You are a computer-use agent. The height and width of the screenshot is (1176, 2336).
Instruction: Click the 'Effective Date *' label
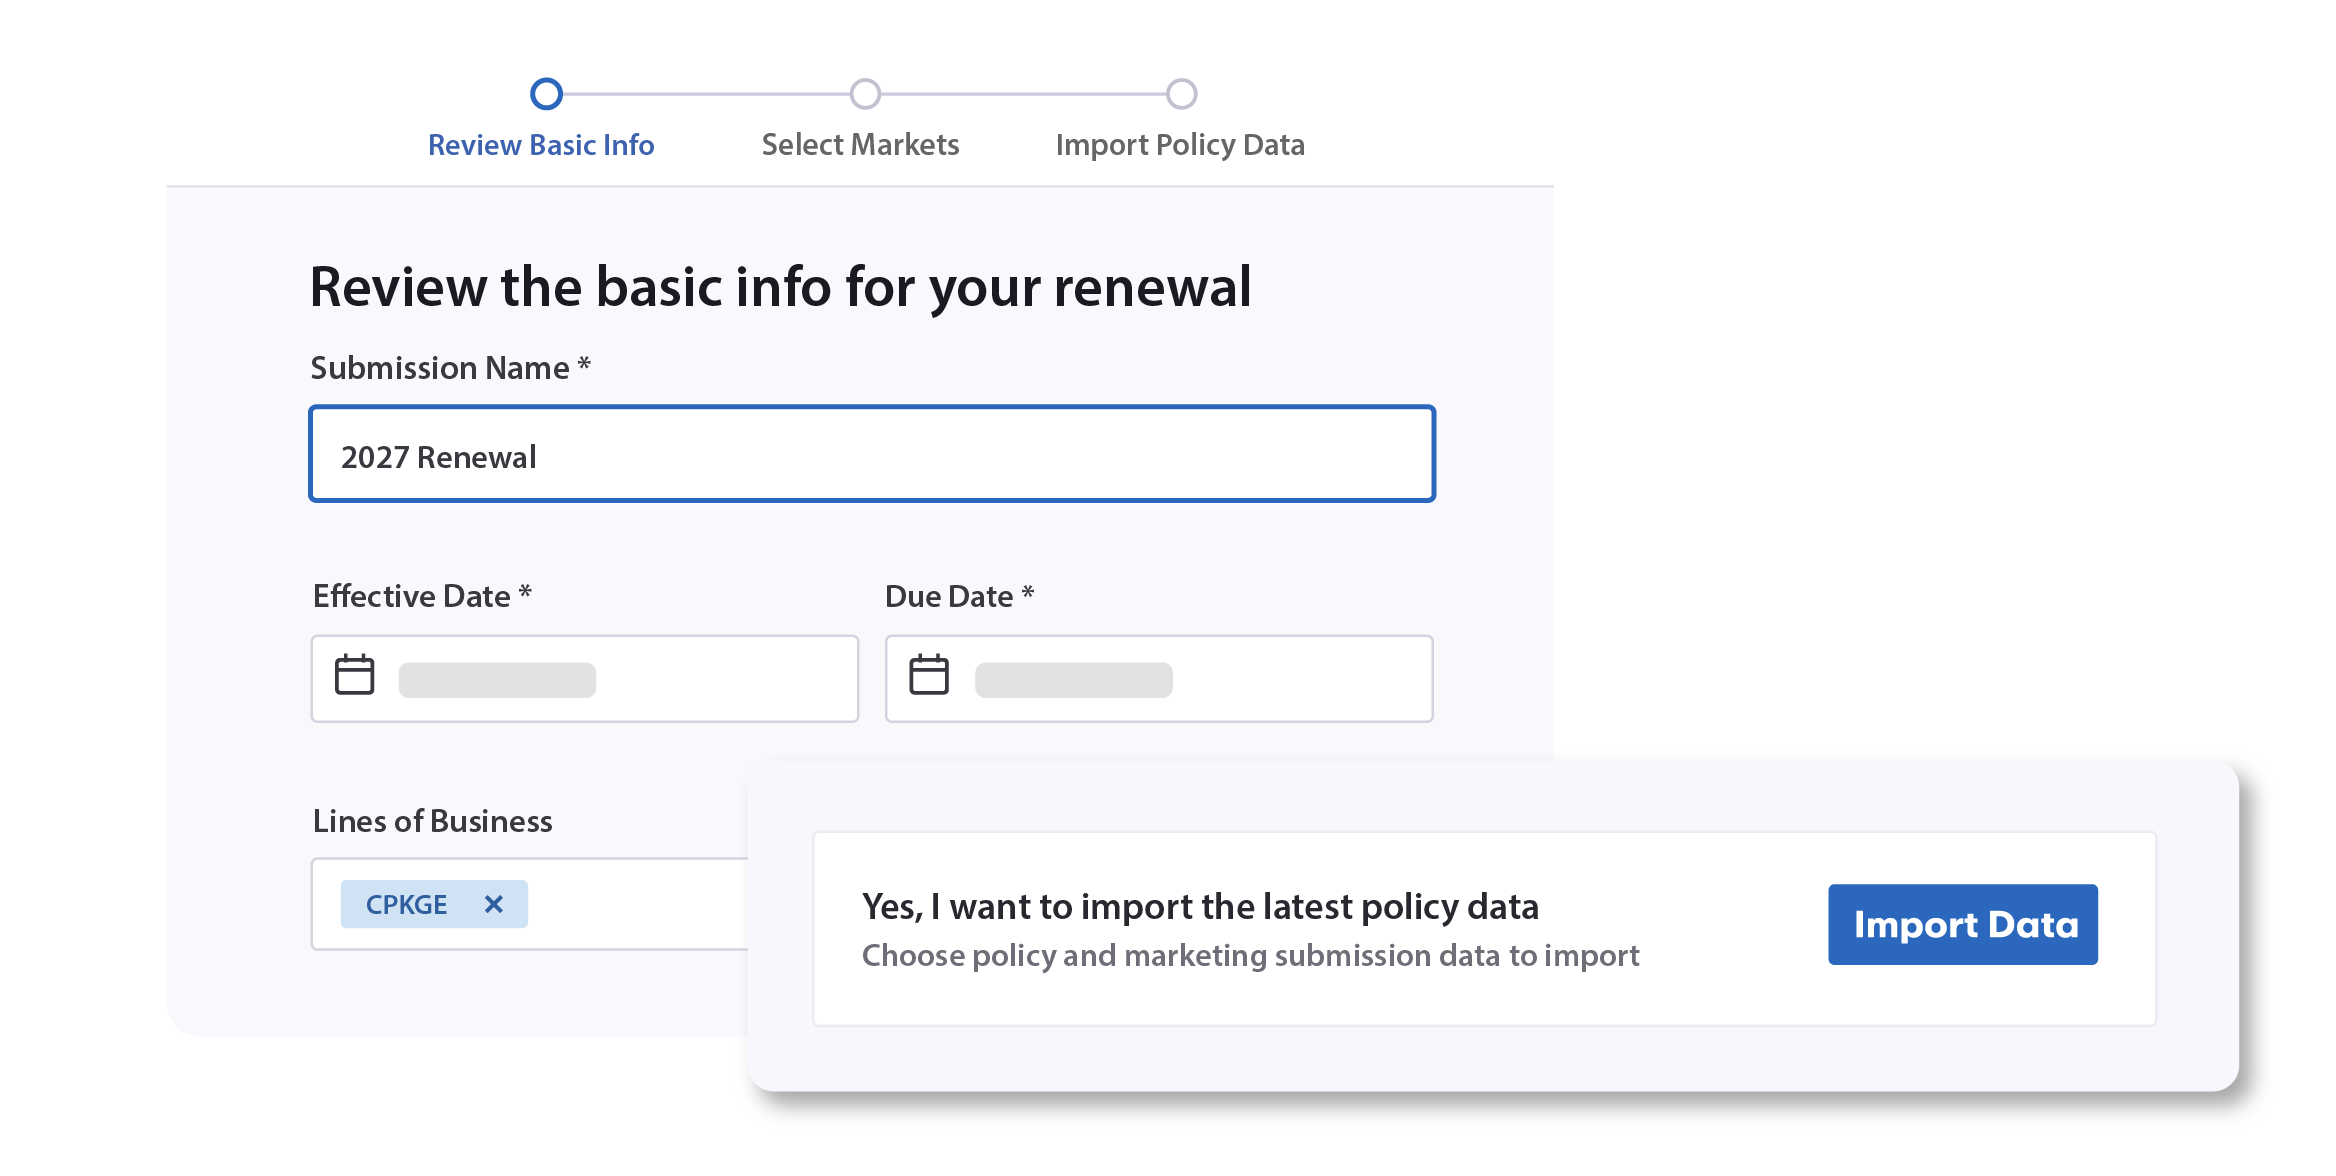422,596
